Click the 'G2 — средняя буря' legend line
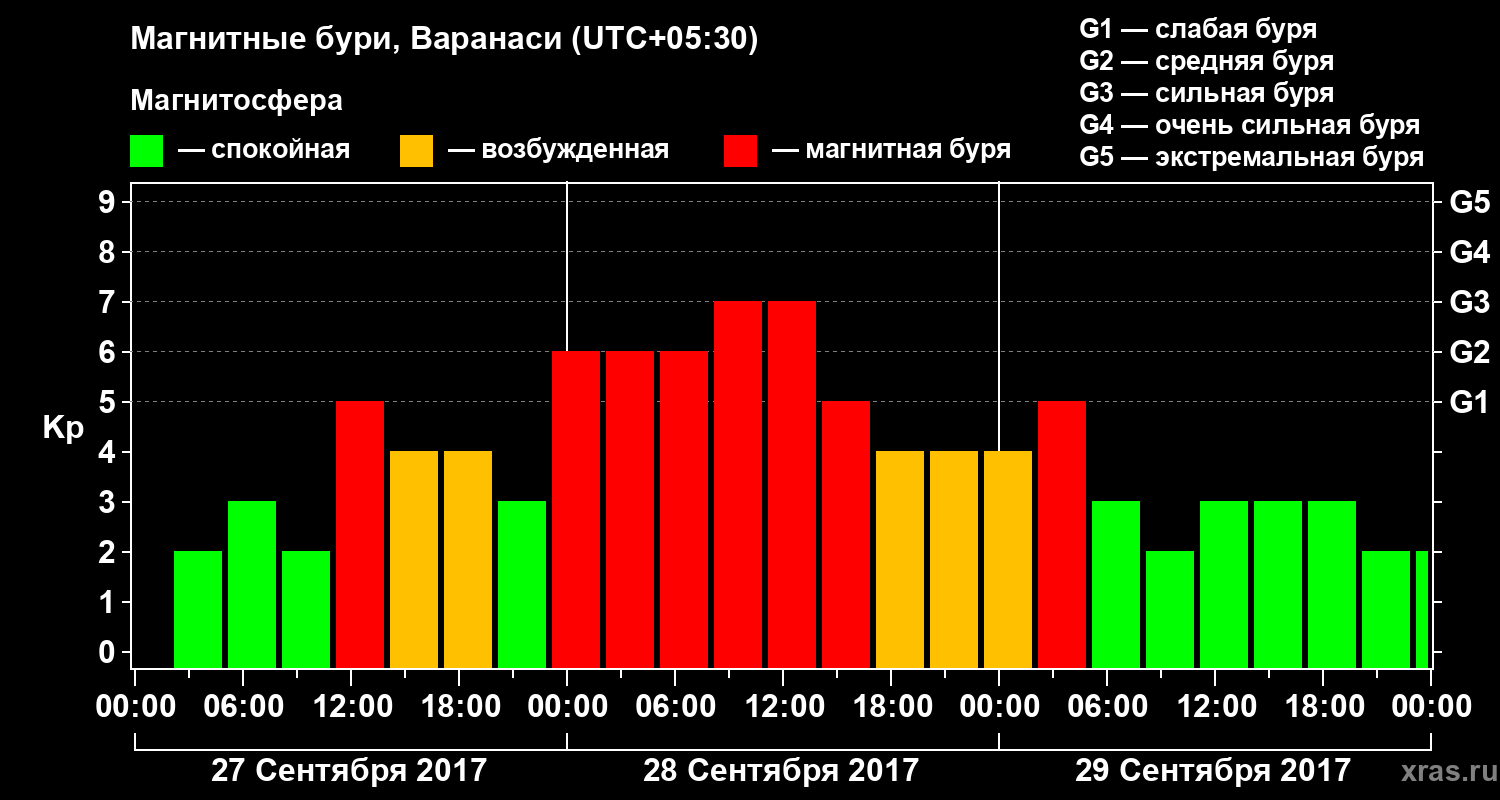 click(1207, 61)
